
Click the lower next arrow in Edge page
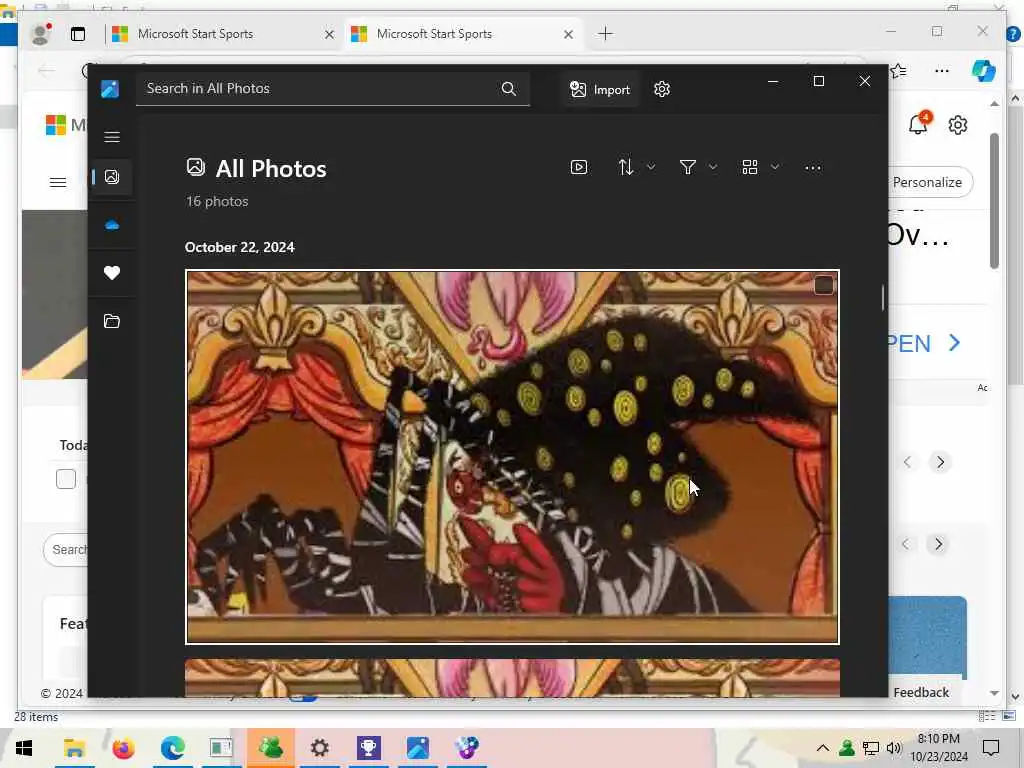point(938,544)
